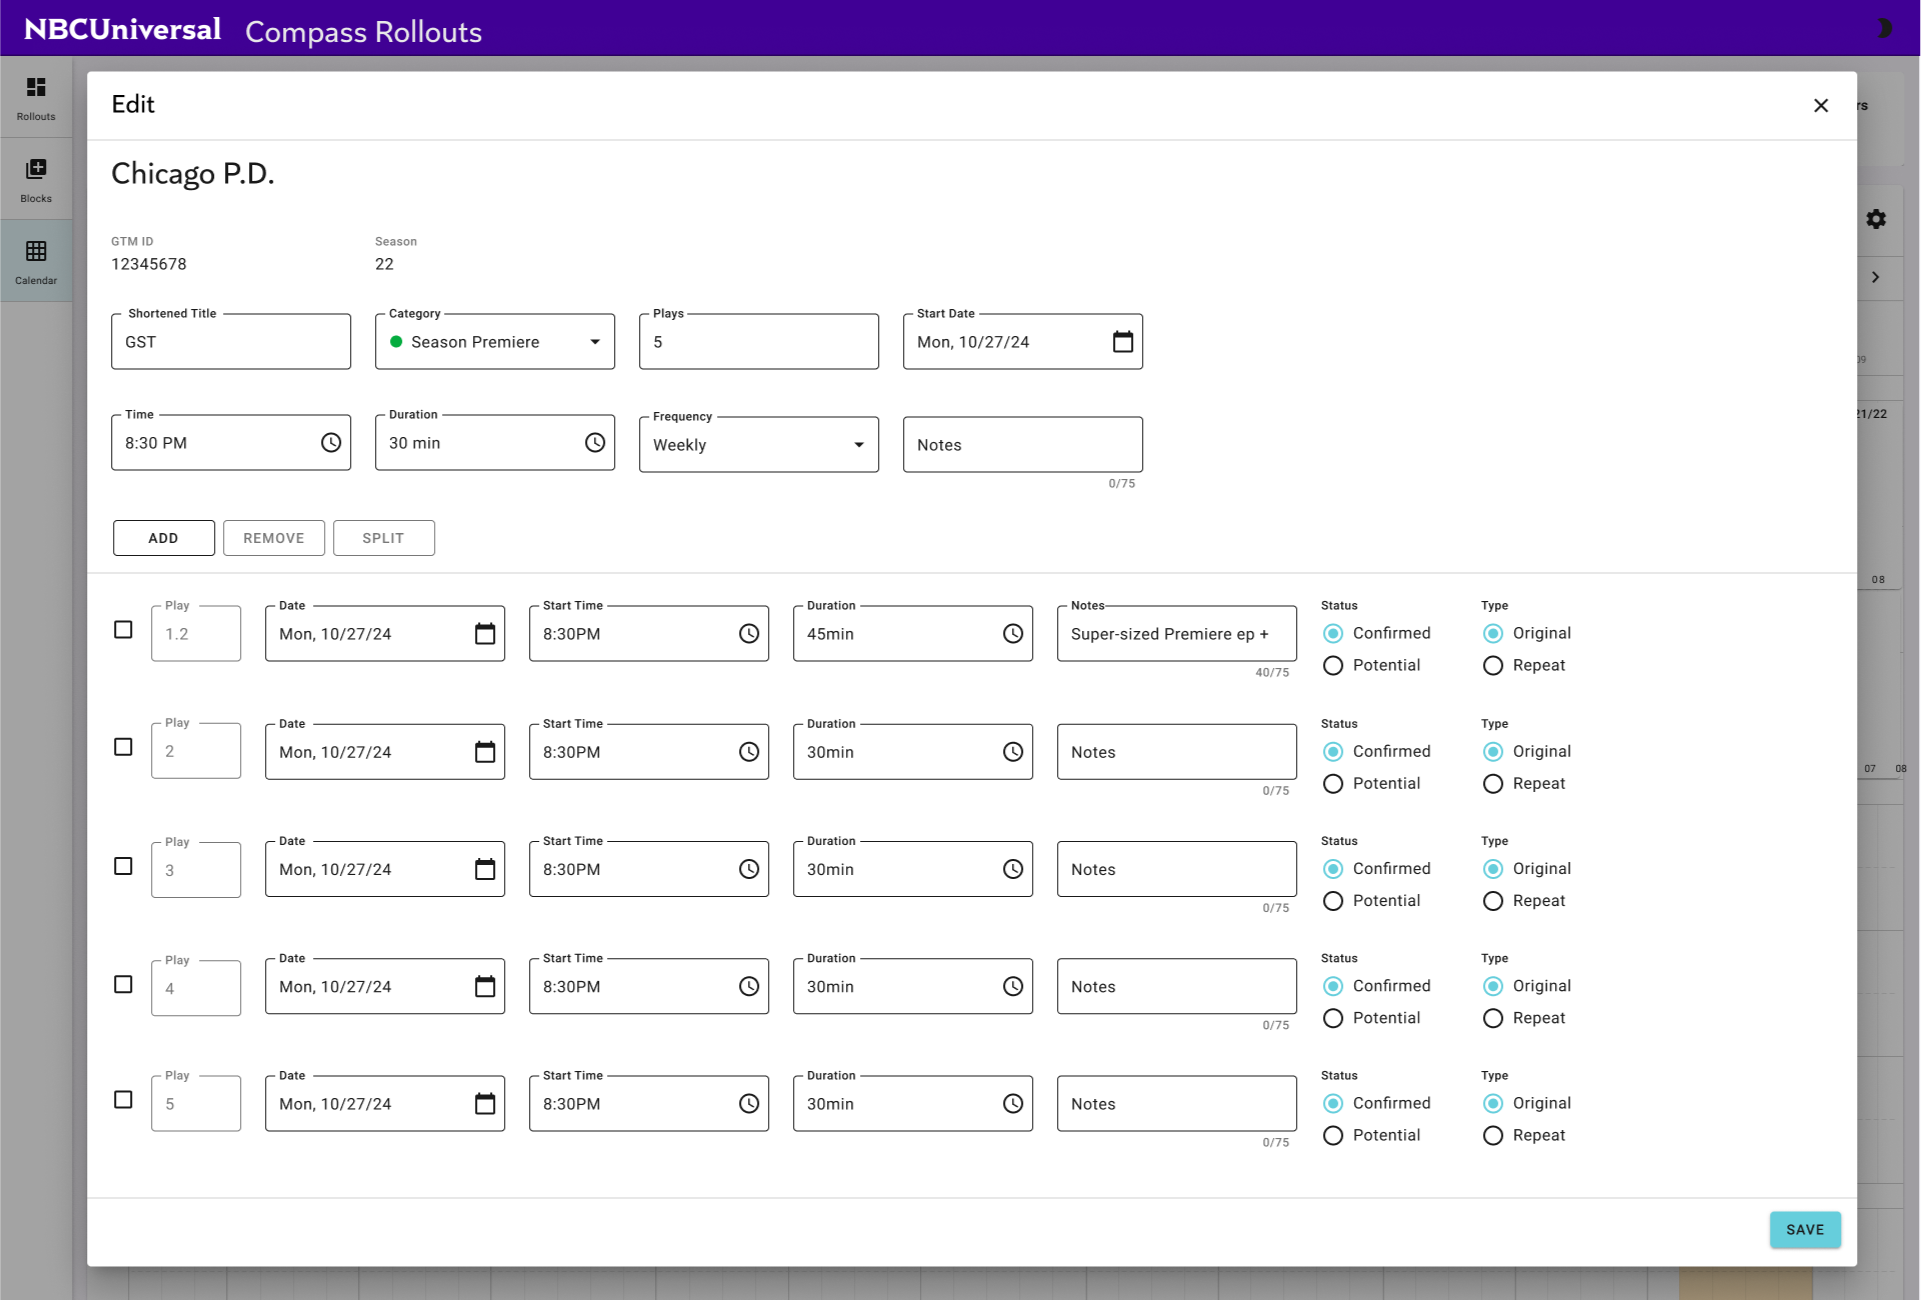Click the Start Time clock icon for play 3
1921x1300 pixels.
[748, 870]
